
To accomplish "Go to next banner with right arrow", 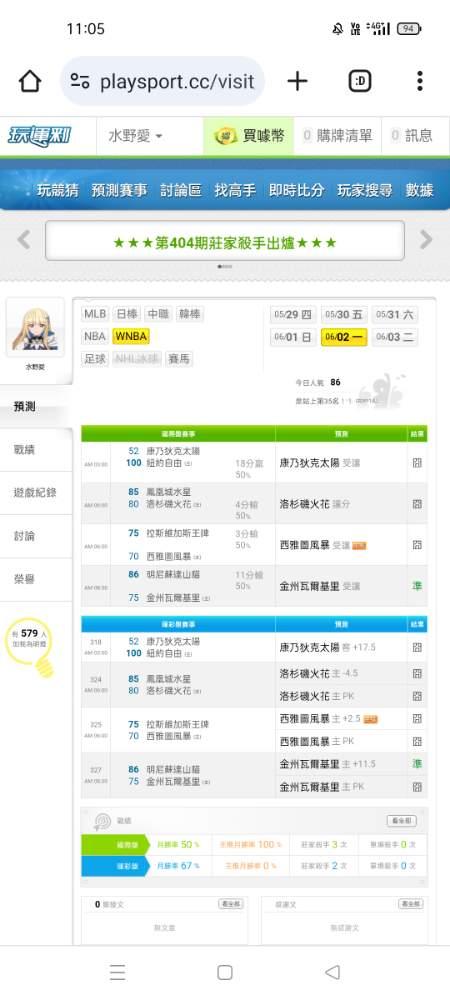I will 426,240.
